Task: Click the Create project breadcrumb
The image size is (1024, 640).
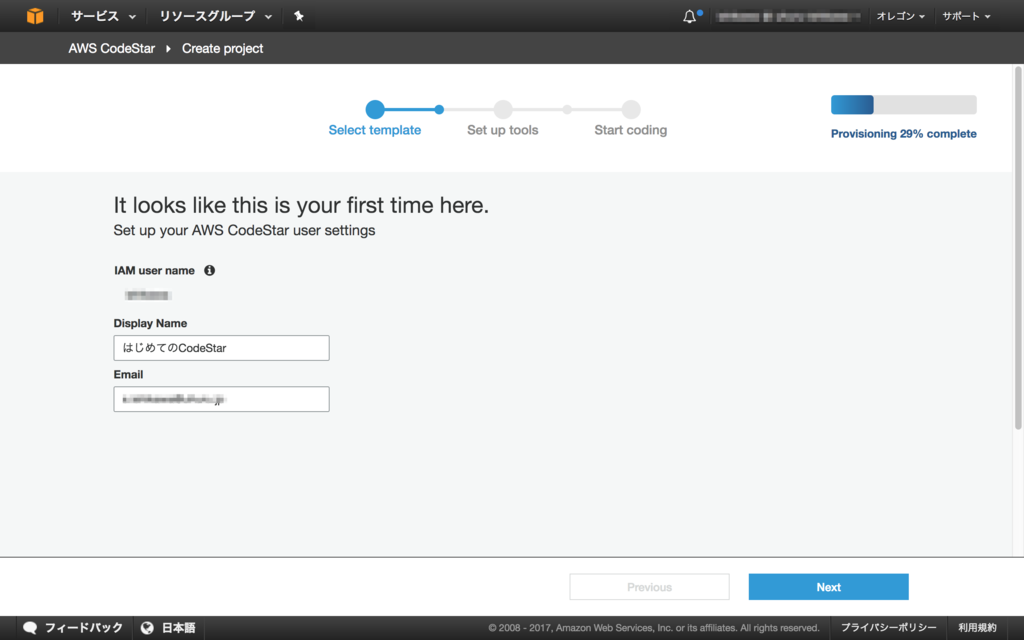Action: click(222, 48)
